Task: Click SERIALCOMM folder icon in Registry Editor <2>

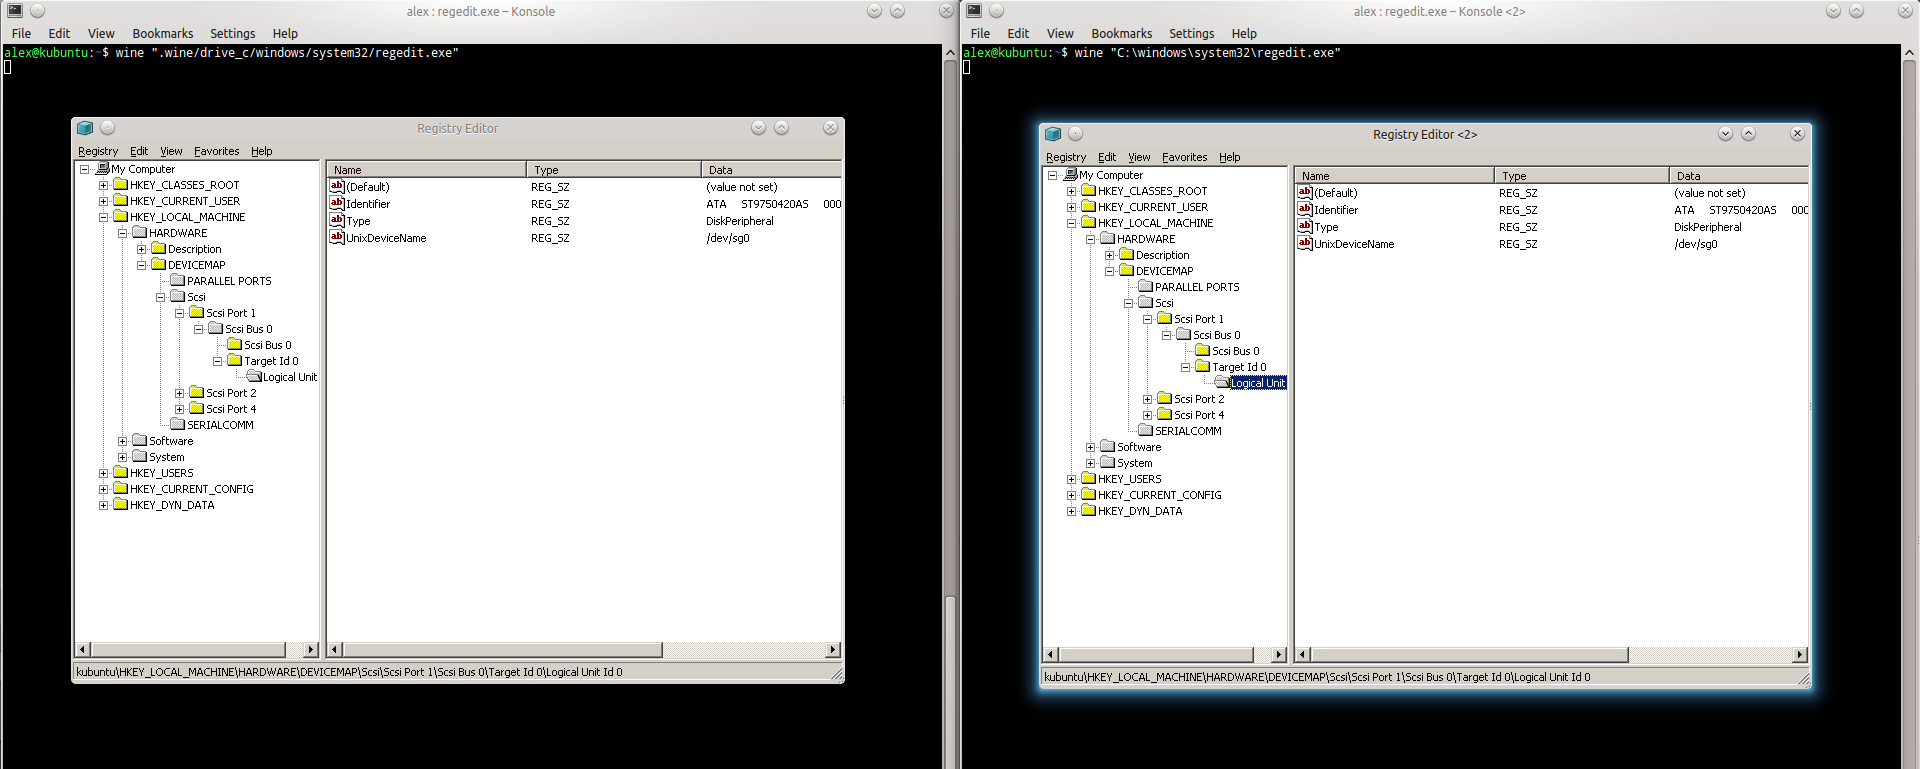Action: pyautogui.click(x=1145, y=431)
